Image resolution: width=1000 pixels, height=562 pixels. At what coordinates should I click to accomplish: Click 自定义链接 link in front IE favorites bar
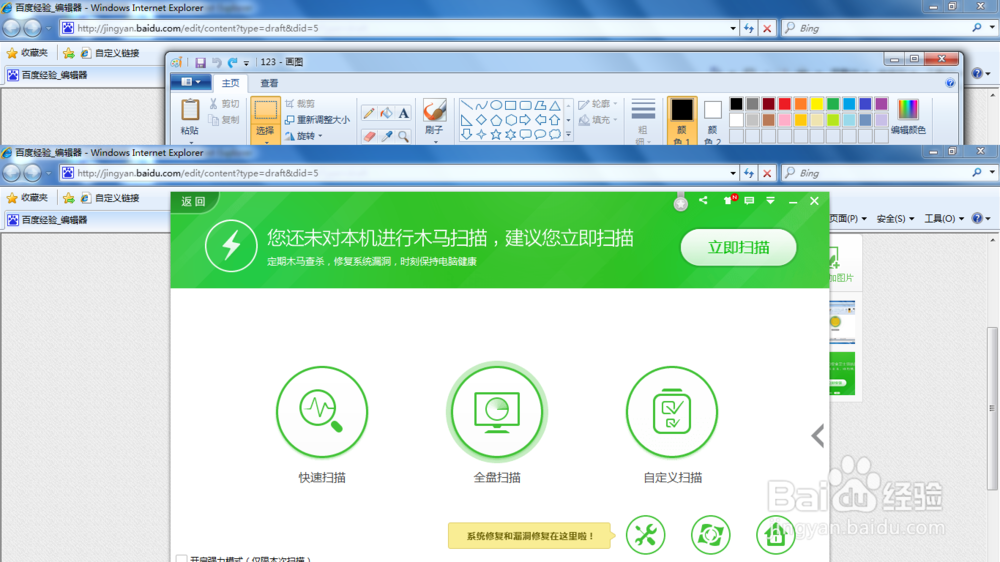110,198
